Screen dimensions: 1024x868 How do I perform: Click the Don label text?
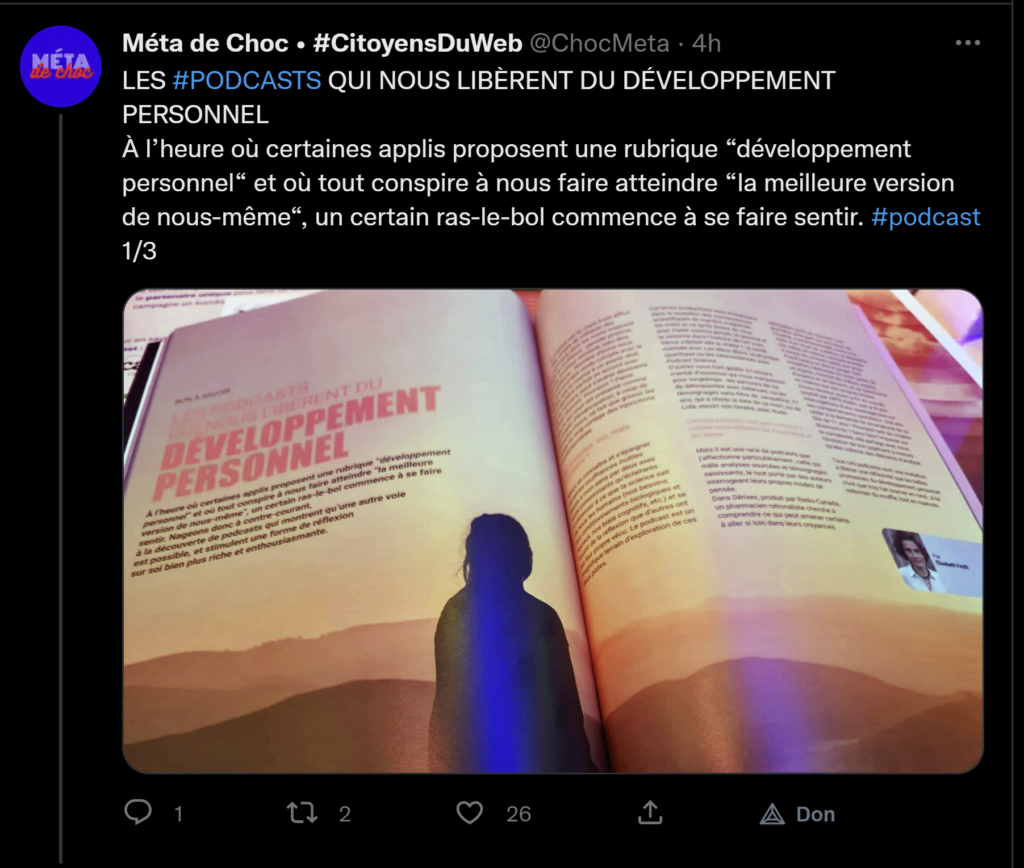point(815,814)
